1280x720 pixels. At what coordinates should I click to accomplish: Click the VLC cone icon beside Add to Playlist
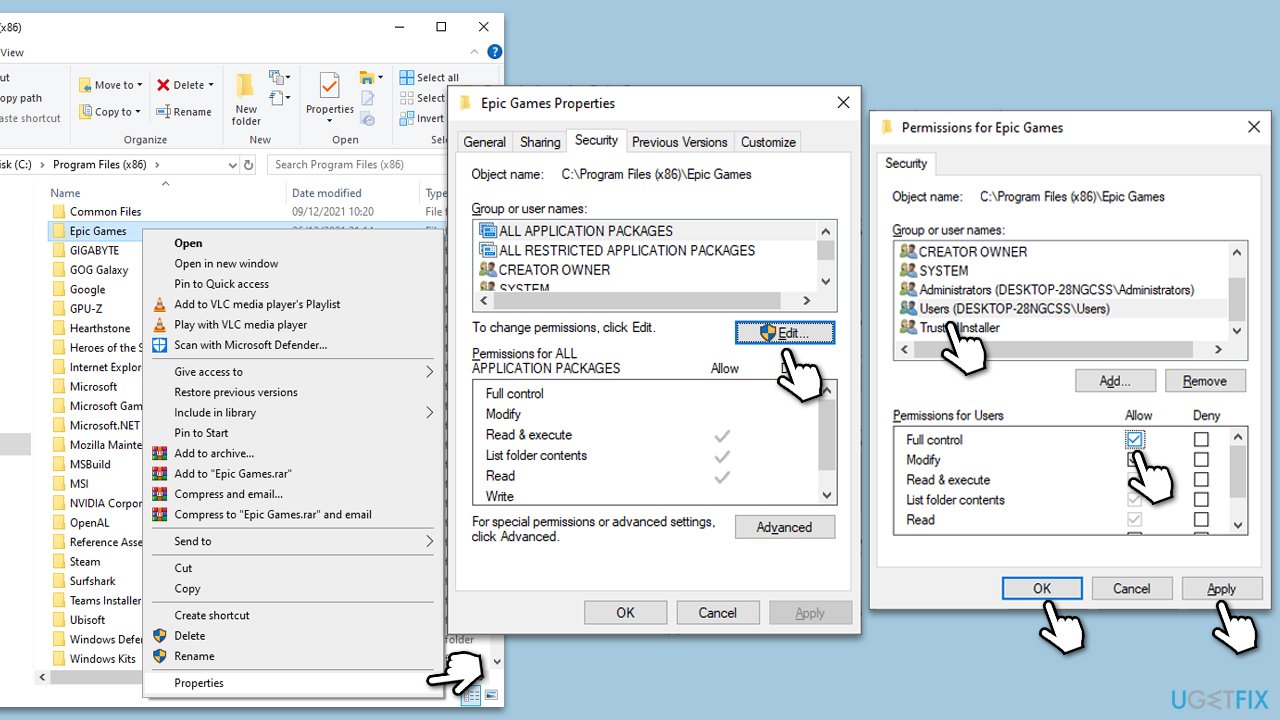click(159, 304)
